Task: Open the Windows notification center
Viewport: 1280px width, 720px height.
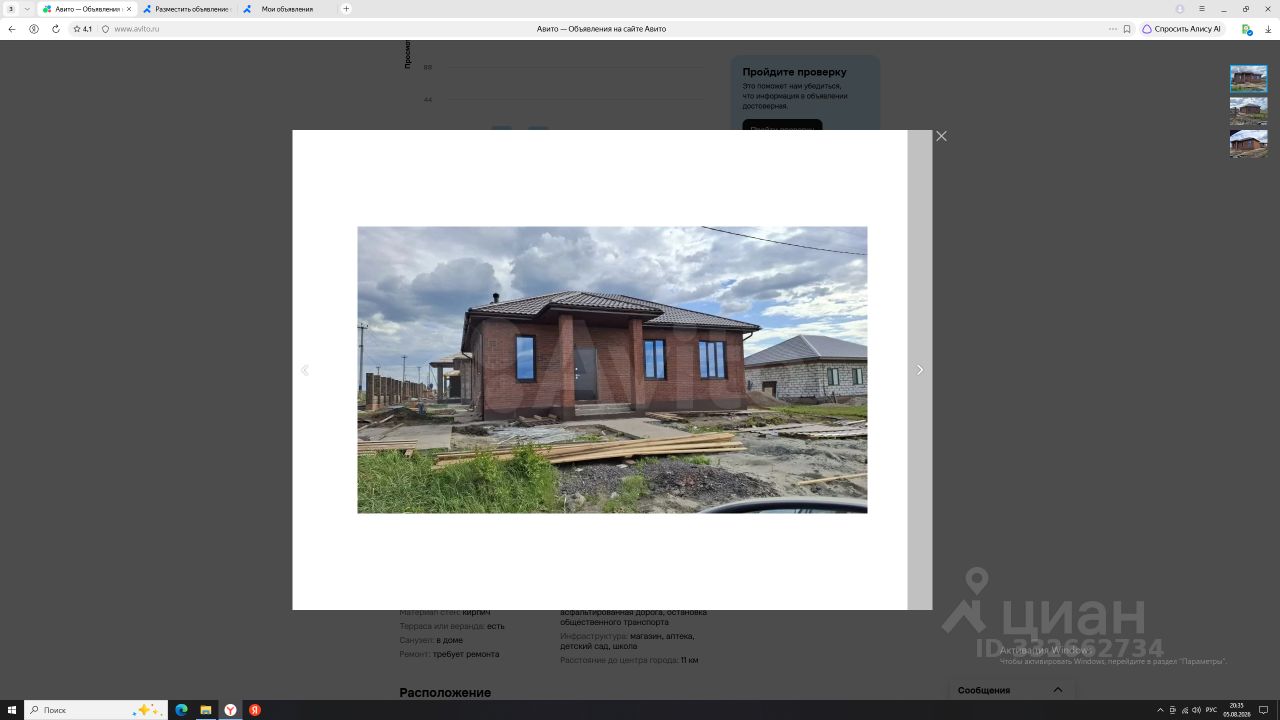Action: [1264, 710]
